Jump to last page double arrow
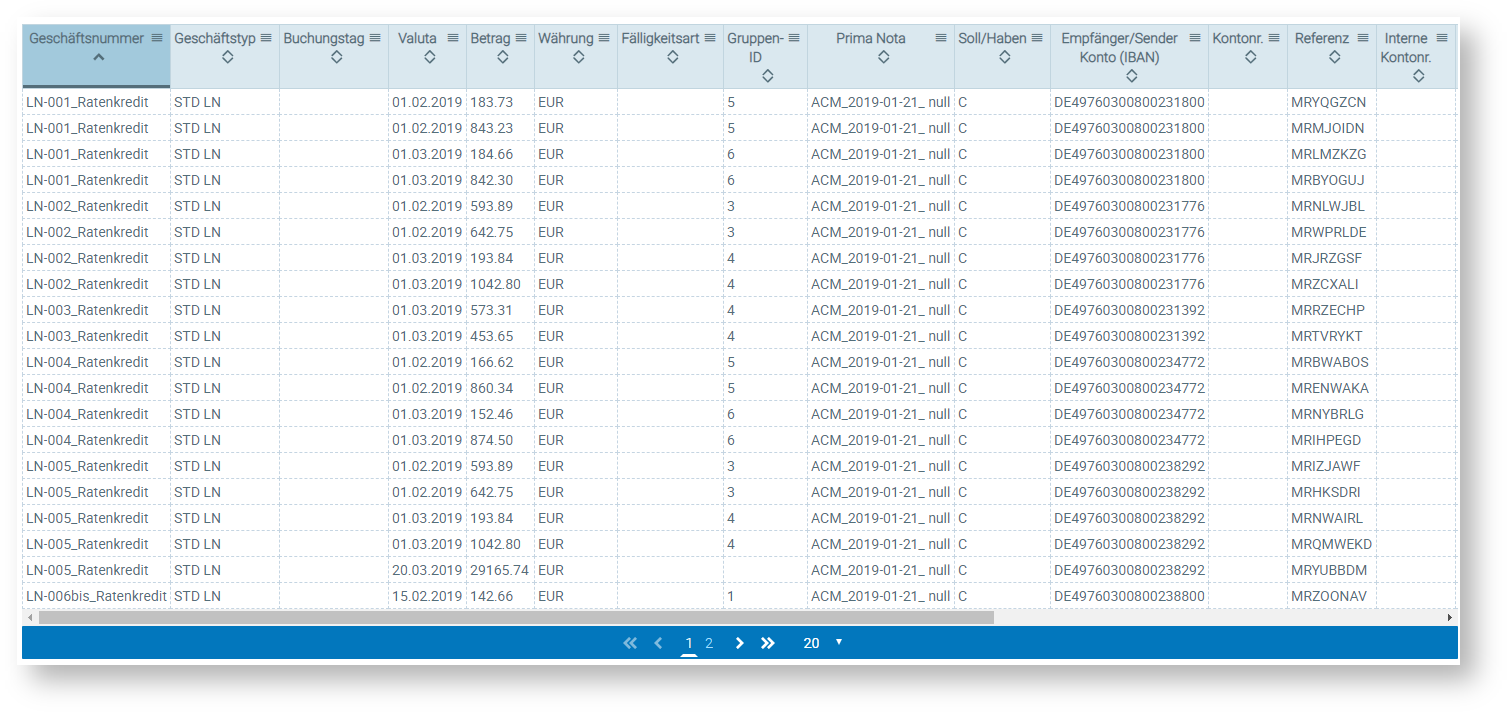 767,643
